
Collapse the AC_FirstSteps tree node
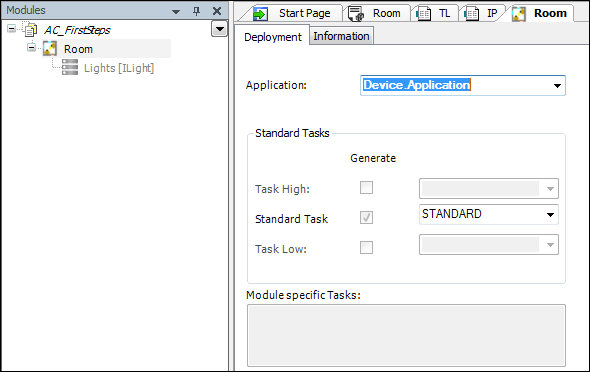[x=12, y=29]
